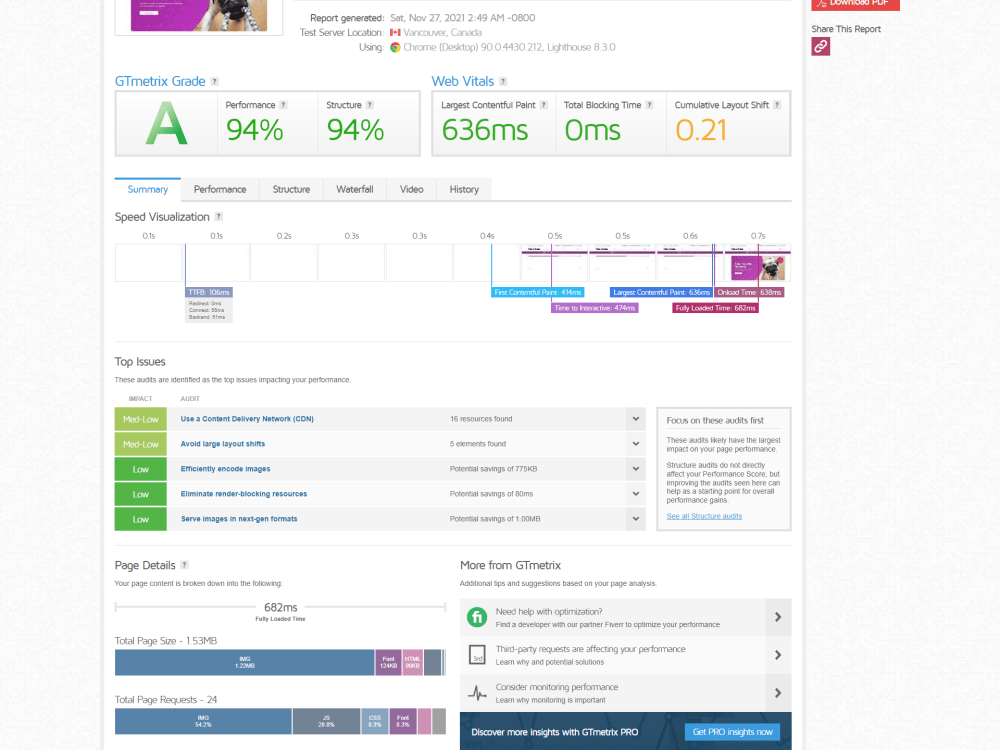
Task: Click the TTFB 106ms marker
Action: 209,292
